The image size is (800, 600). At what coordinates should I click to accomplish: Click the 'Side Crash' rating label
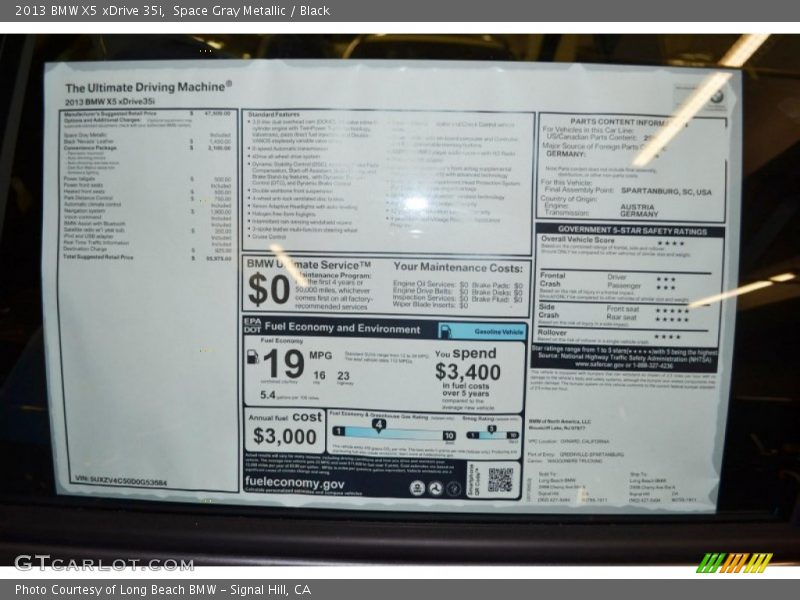click(547, 311)
